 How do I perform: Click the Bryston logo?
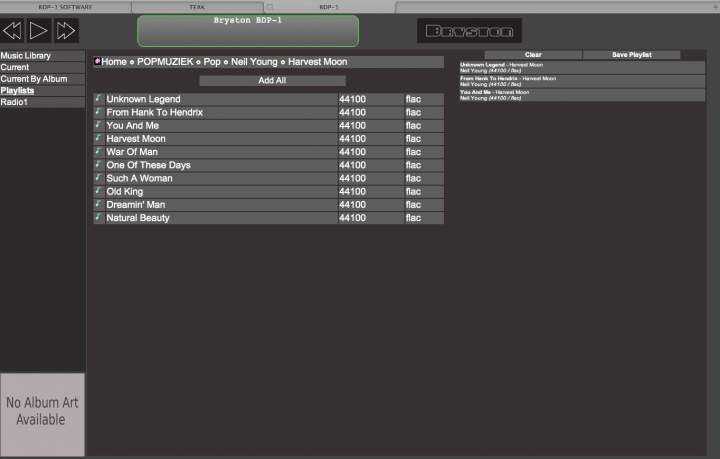tap(469, 31)
